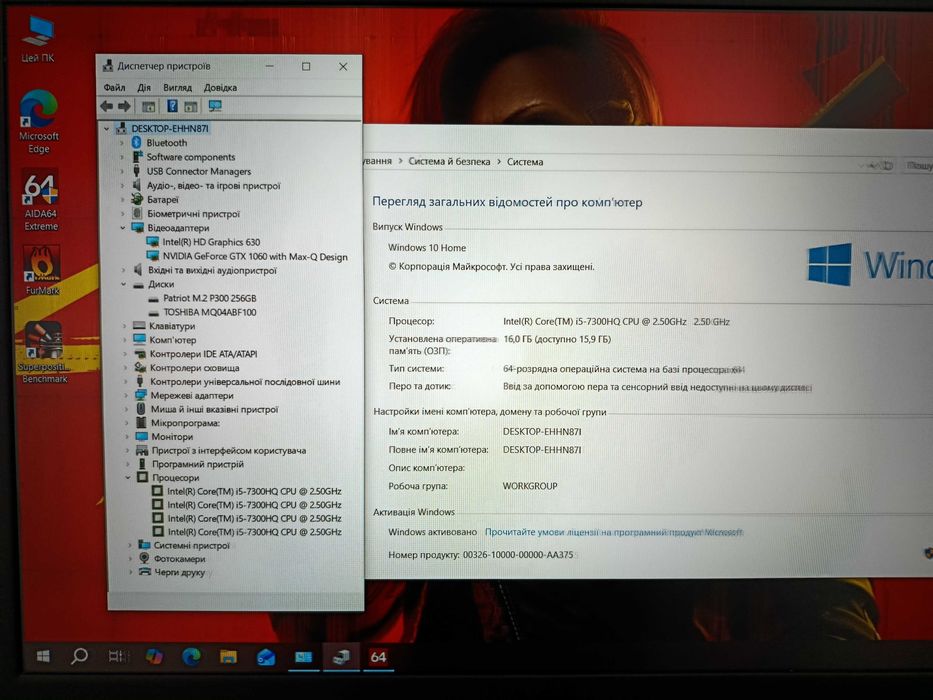Collapse the Процесори category

tap(128, 477)
